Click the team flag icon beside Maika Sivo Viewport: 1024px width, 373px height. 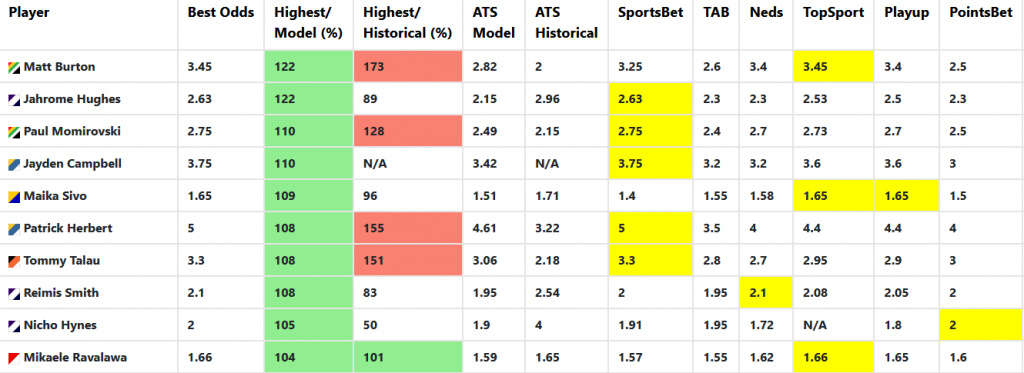point(14,196)
